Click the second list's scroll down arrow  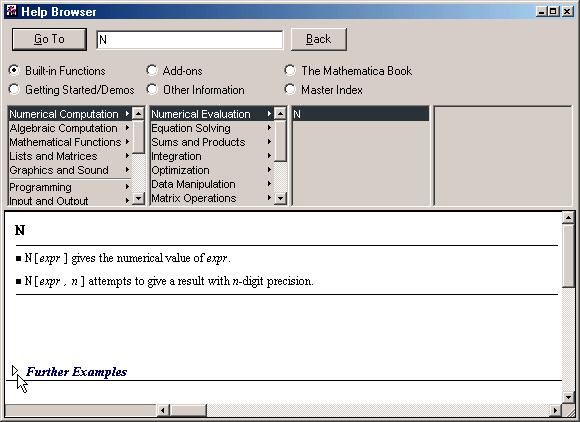pyautogui.click(x=280, y=199)
